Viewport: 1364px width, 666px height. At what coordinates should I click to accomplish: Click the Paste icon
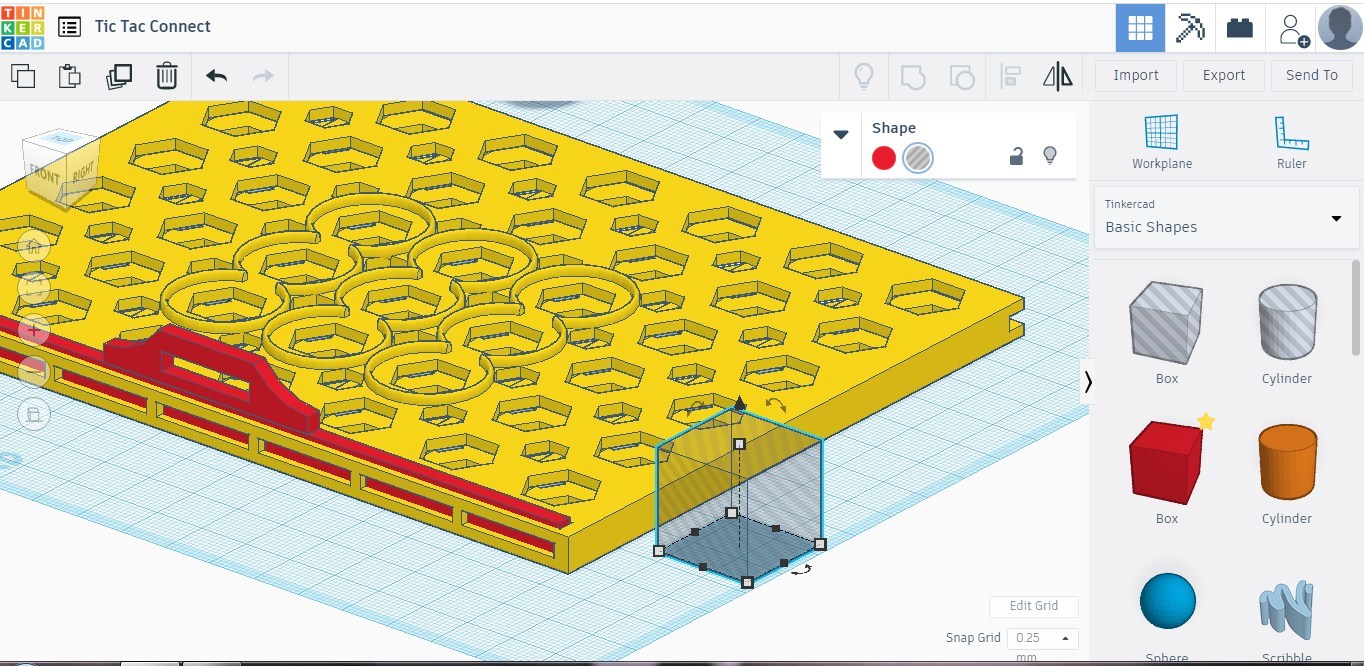coord(69,76)
